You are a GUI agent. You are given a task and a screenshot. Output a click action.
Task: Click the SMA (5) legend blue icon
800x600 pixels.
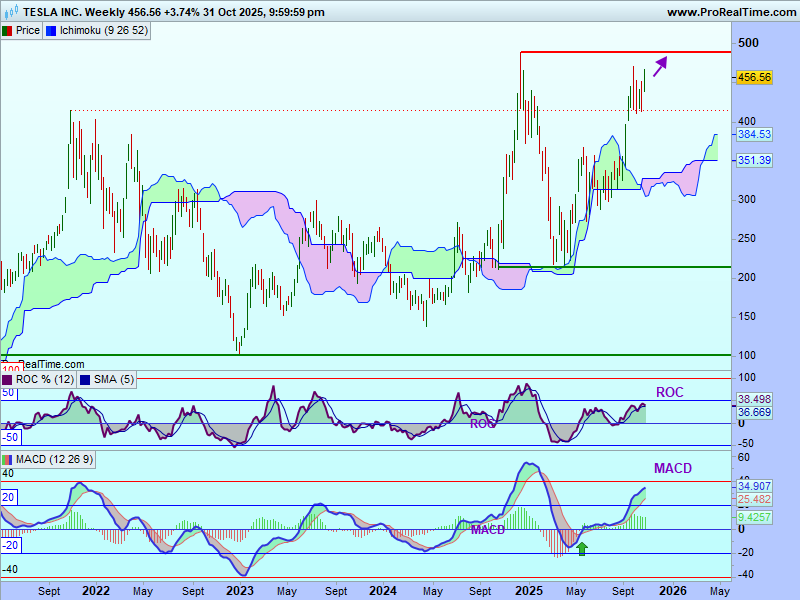click(x=84, y=379)
